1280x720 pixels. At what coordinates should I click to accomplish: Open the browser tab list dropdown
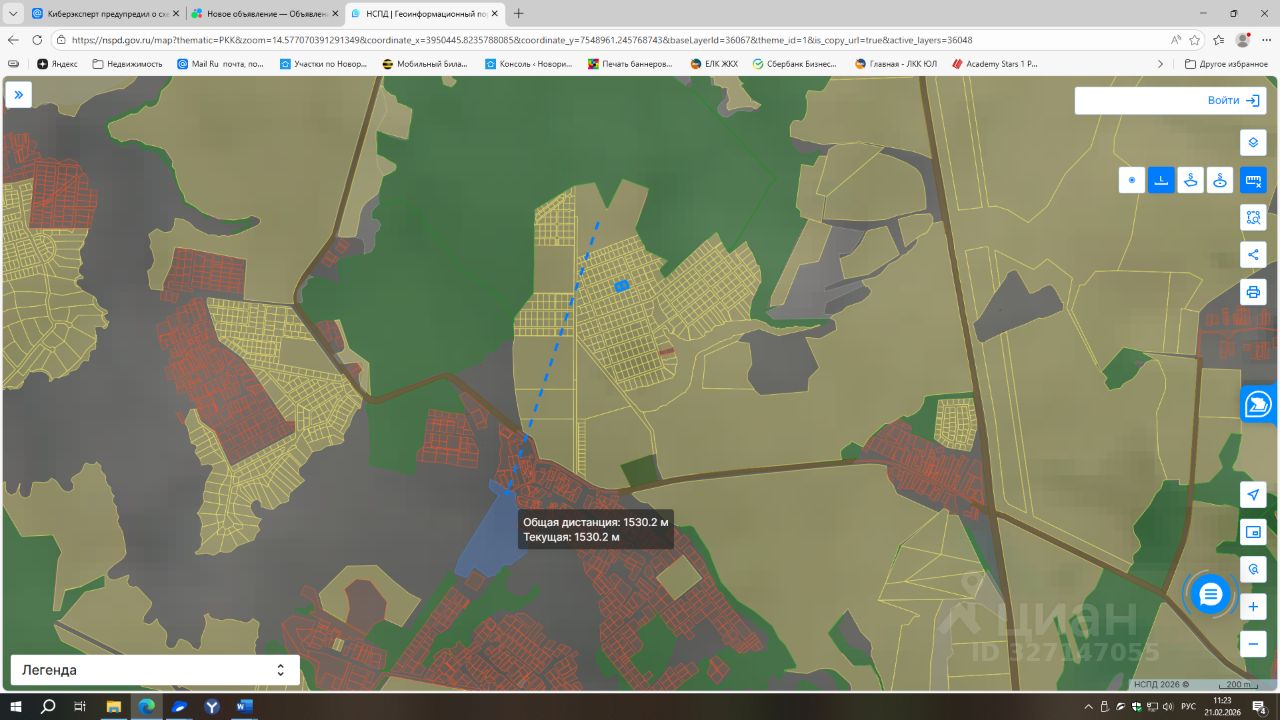pos(13,14)
